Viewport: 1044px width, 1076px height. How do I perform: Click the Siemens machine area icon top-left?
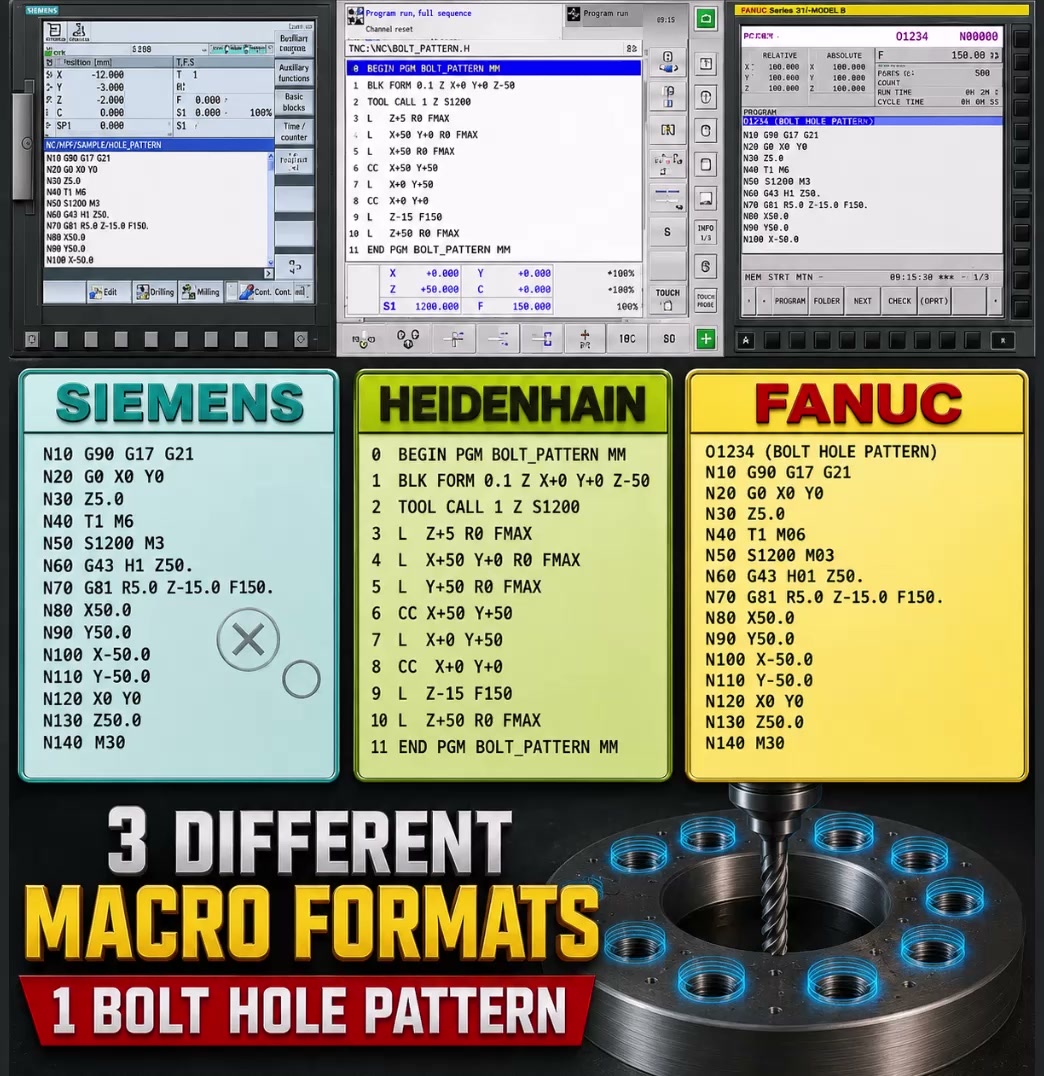click(x=55, y=30)
